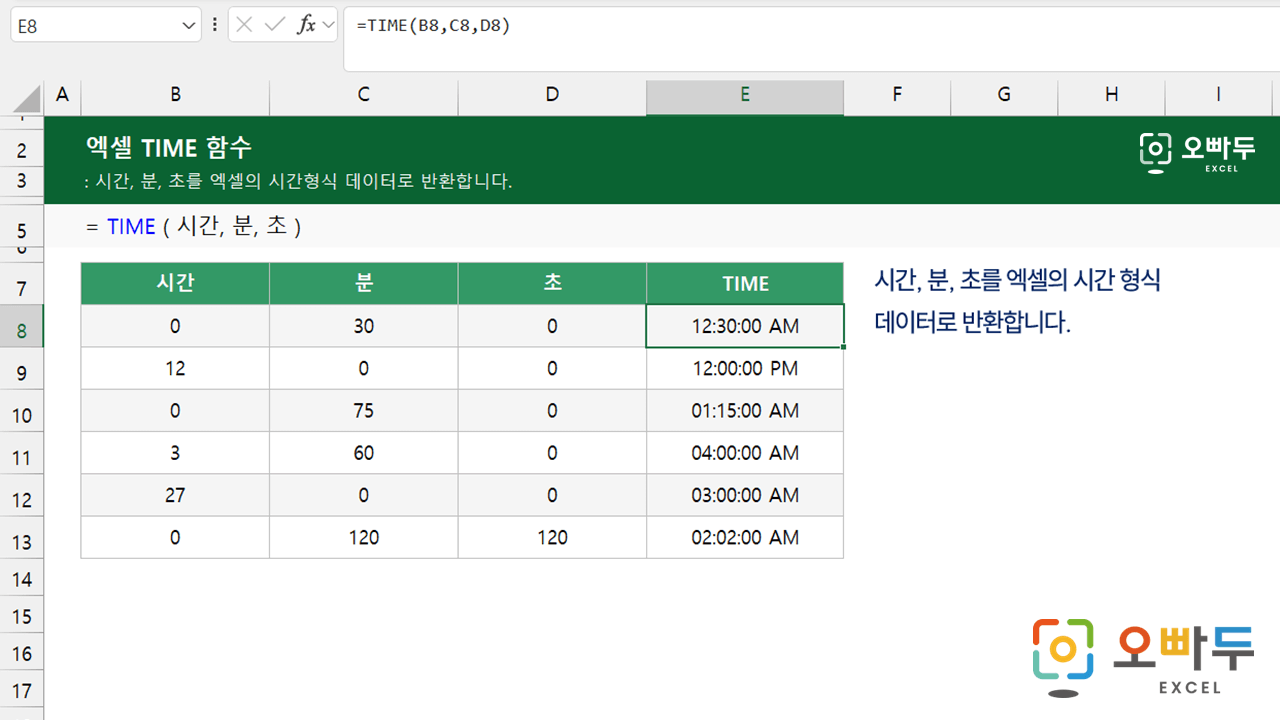Click inside the Name Box showing E8
1280x720 pixels.
(x=95, y=27)
